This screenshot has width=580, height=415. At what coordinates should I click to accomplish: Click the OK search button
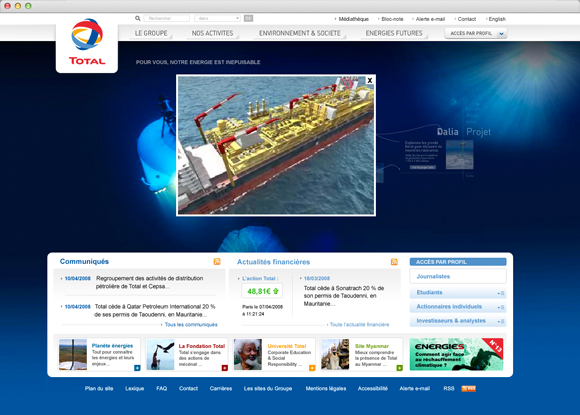click(249, 18)
